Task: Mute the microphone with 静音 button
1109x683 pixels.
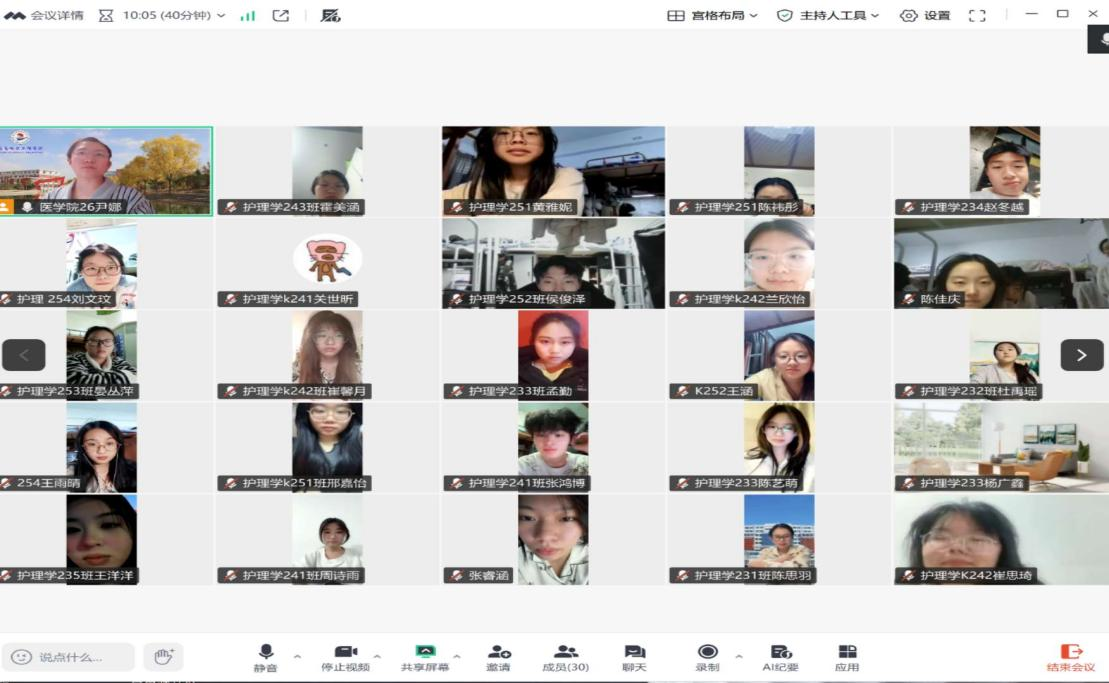Action: 265,657
